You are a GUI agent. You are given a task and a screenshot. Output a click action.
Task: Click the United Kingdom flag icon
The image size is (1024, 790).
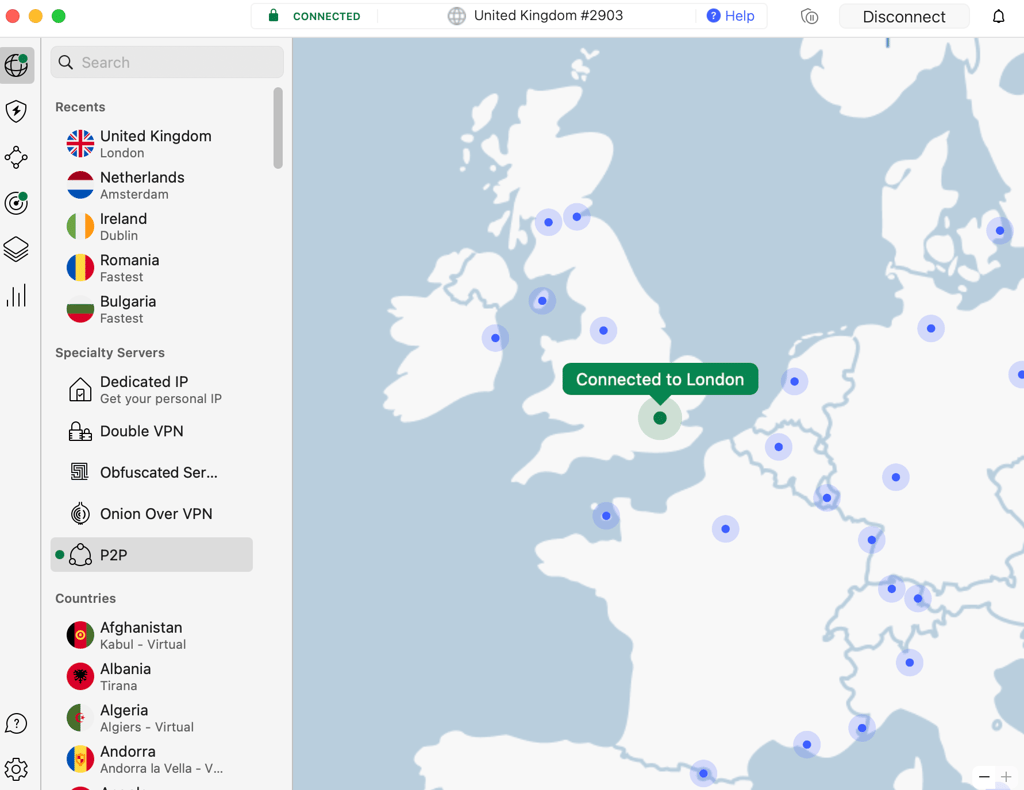[80, 144]
